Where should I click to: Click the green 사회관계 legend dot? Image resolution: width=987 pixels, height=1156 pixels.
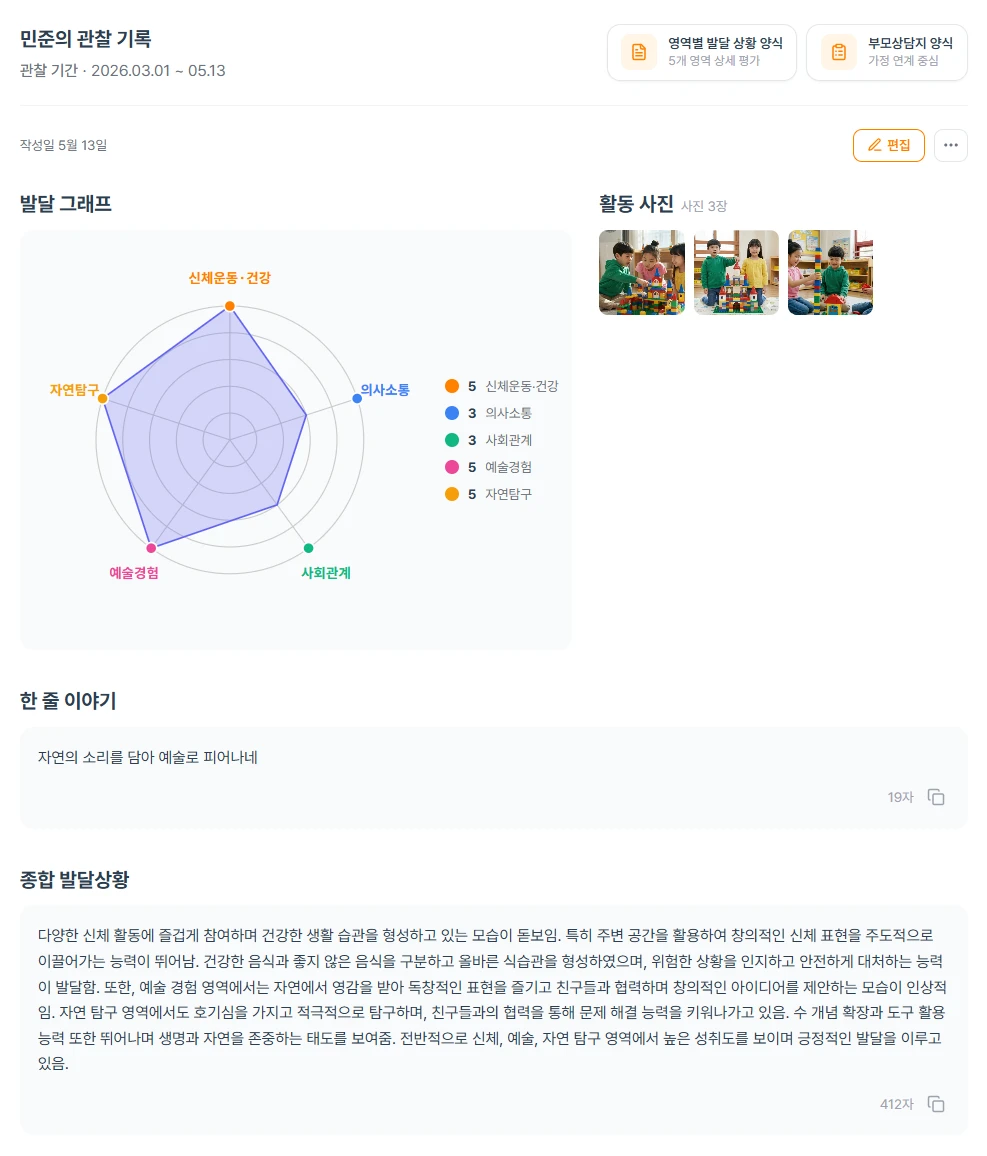point(452,440)
